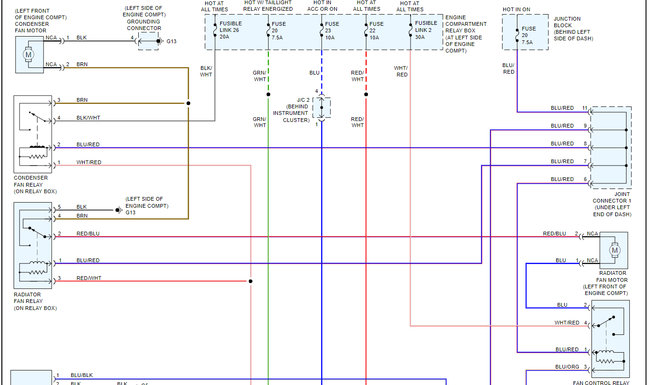650x385 pixels.
Task: Click Fuse 20 7.5A in the junction block
Action: point(529,35)
